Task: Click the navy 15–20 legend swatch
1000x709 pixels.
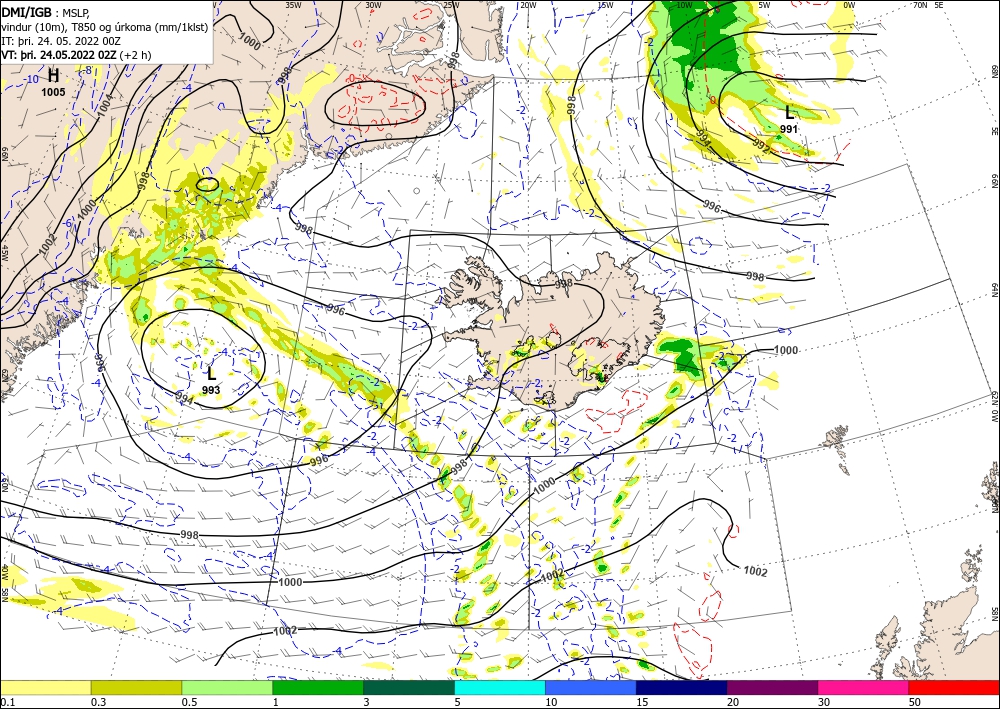Action: click(682, 687)
